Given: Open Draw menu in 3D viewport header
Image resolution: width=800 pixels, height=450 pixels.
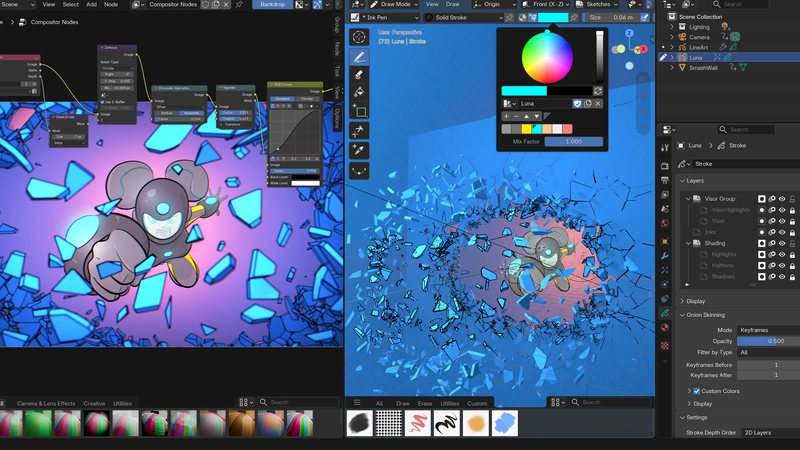Looking at the screenshot, I should (x=453, y=5).
